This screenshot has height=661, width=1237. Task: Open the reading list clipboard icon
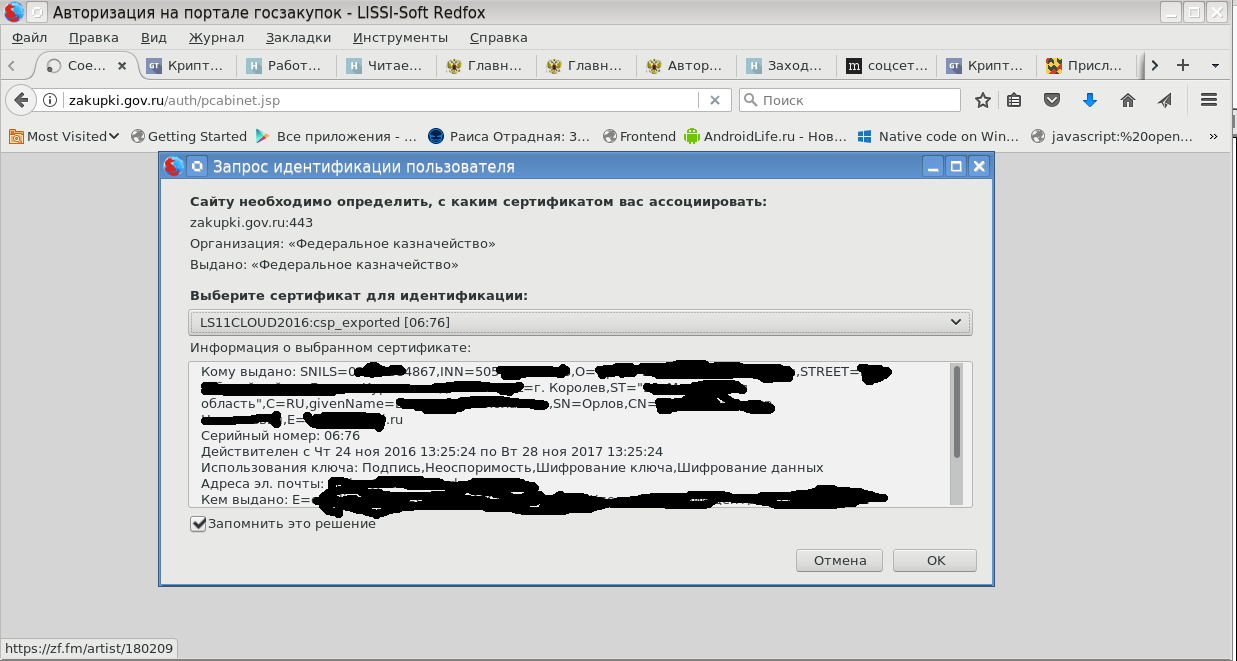pyautogui.click(x=1015, y=100)
